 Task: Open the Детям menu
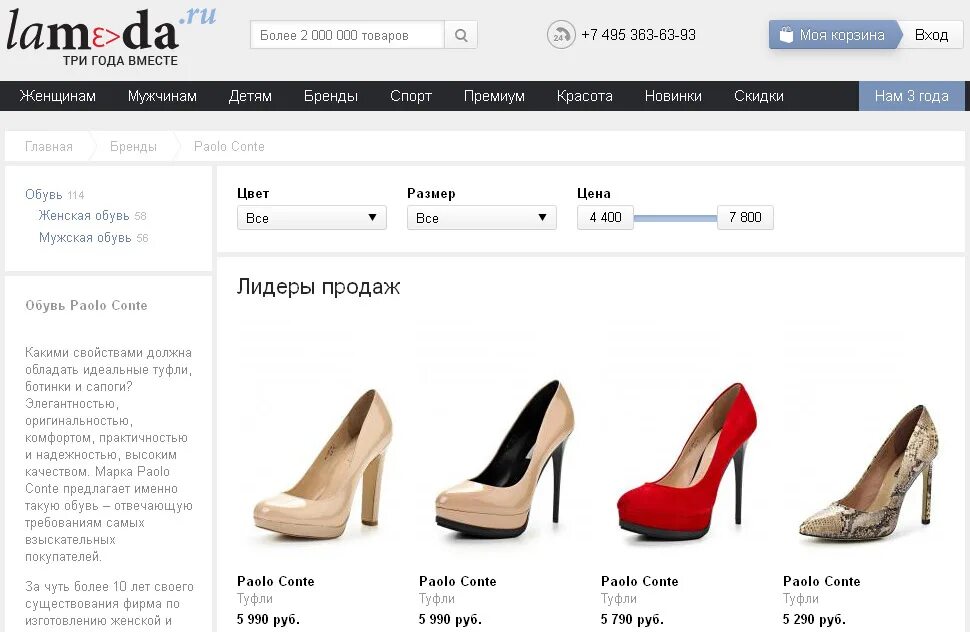(x=250, y=96)
